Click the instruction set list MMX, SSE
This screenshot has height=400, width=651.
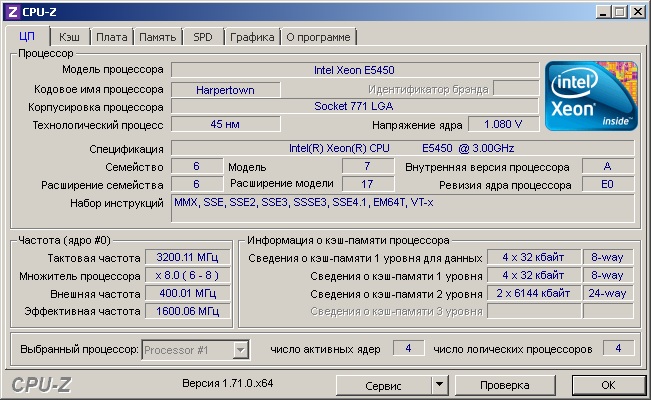(x=403, y=208)
